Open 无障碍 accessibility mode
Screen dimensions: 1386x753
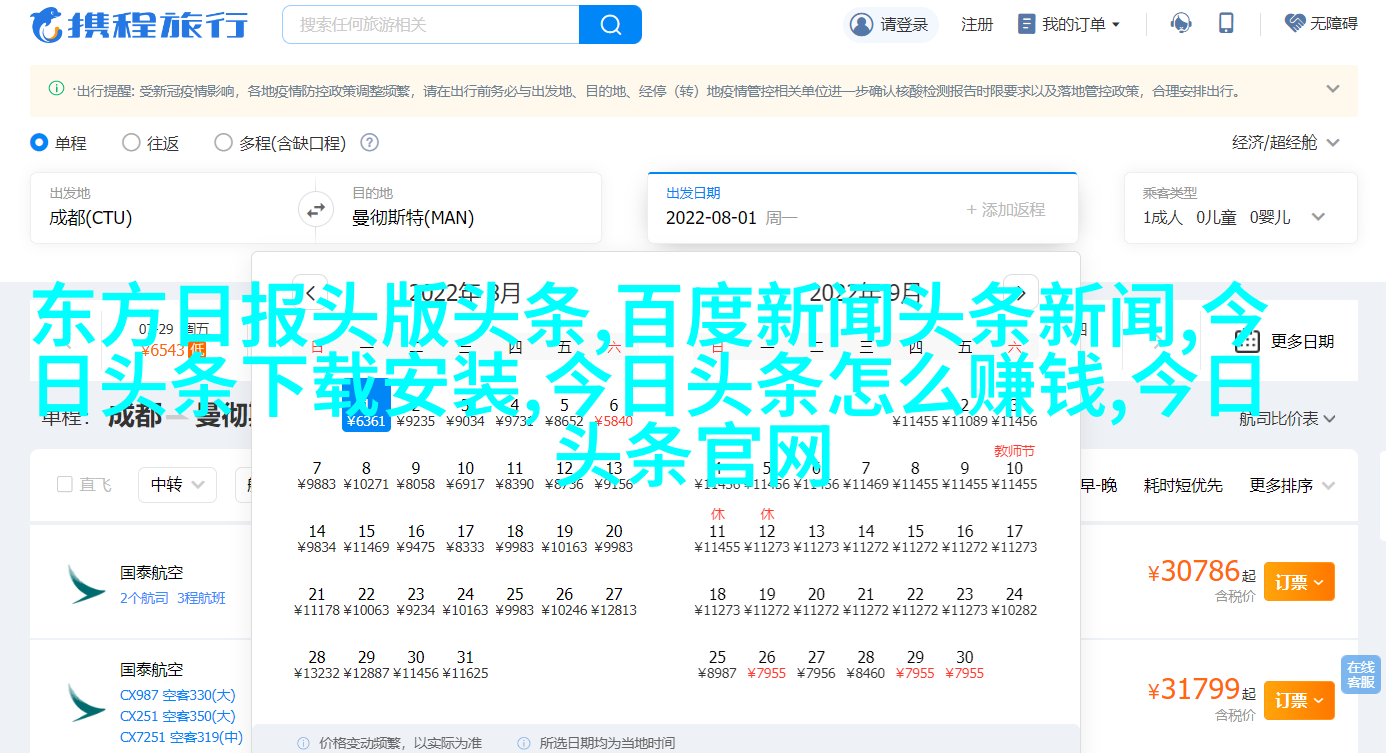click(x=1322, y=24)
